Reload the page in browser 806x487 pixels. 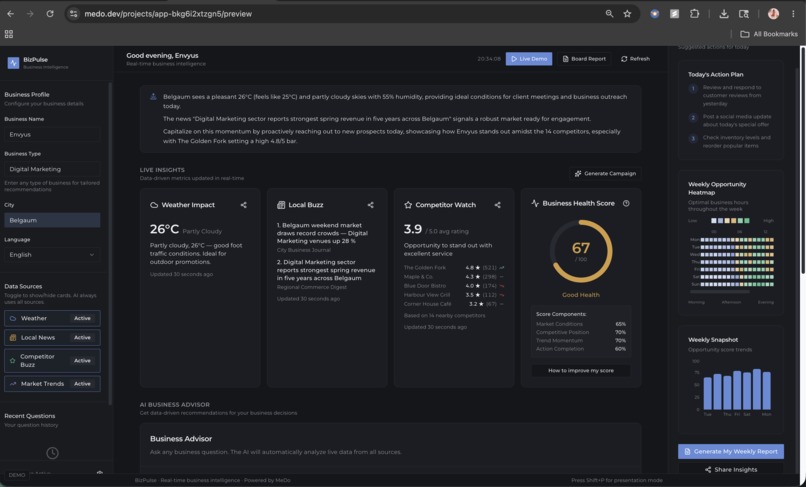click(x=50, y=14)
